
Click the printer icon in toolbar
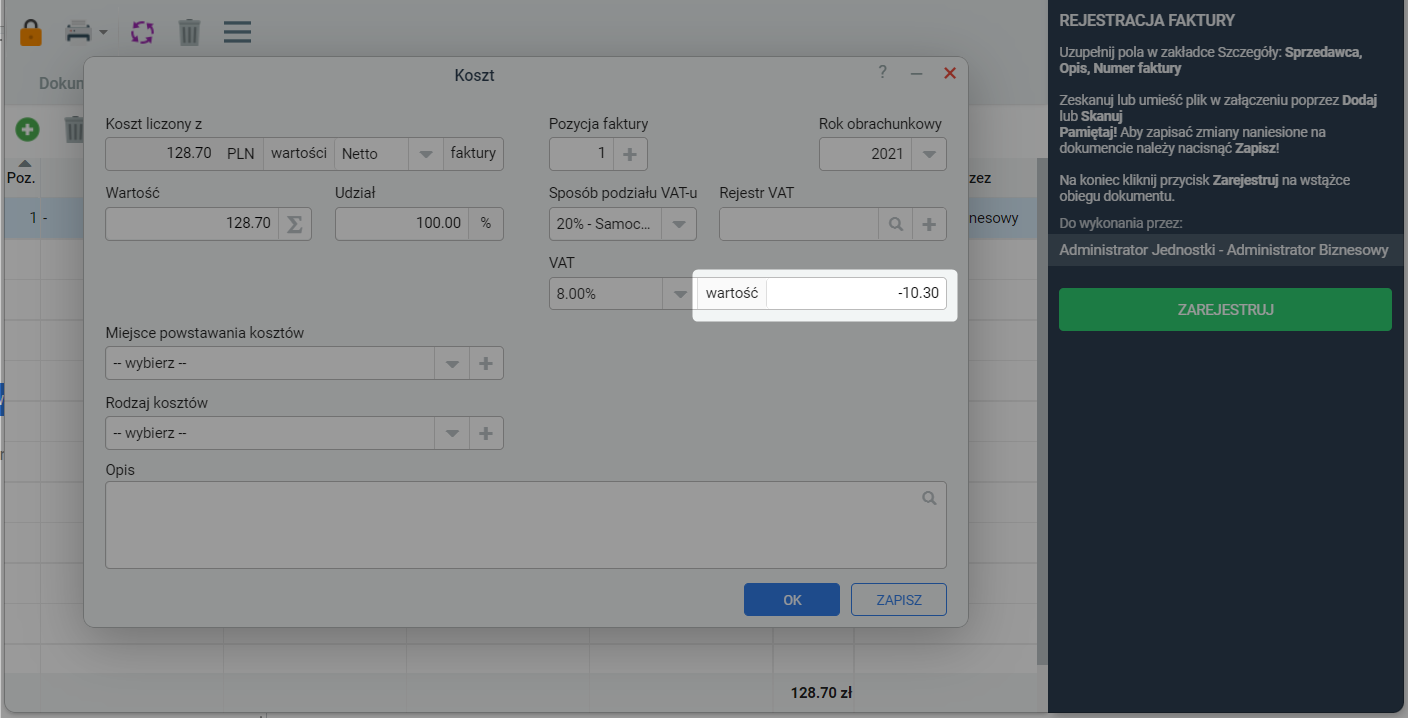click(x=78, y=32)
